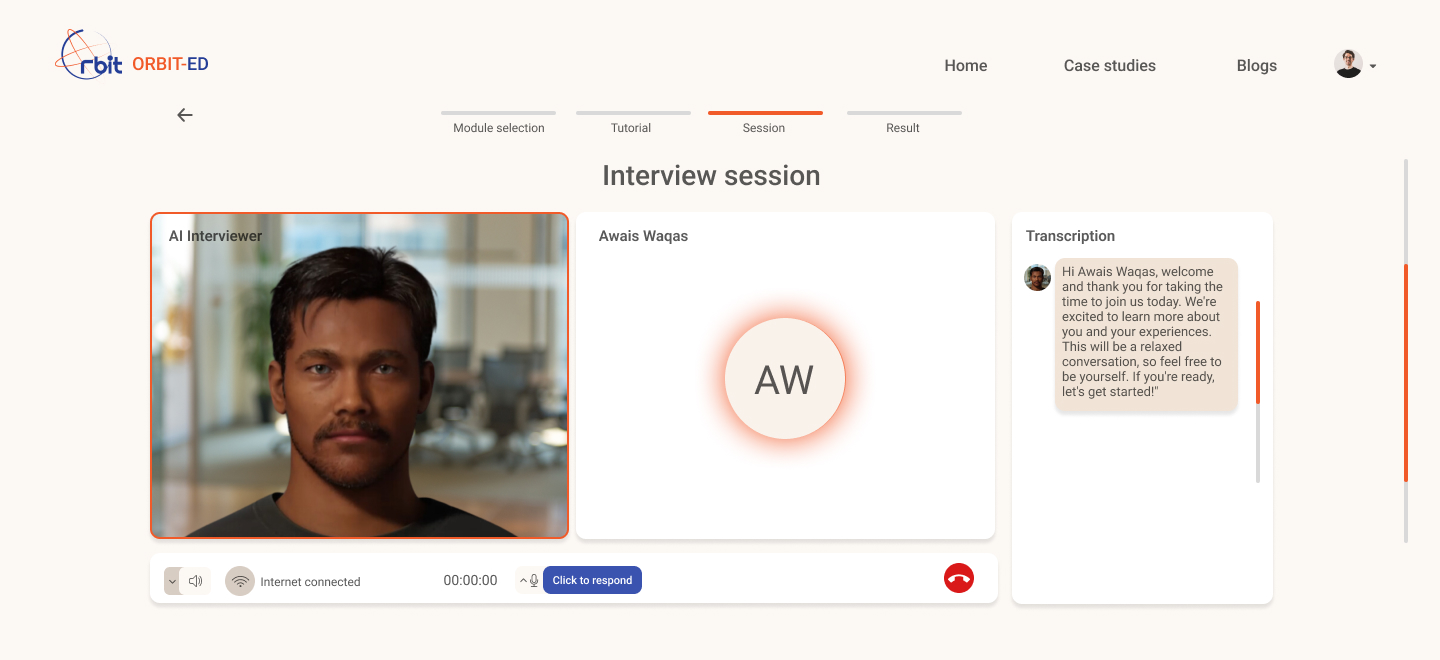Open the profile account dropdown menu
This screenshot has width=1440, height=660.
pyautogui.click(x=1357, y=63)
